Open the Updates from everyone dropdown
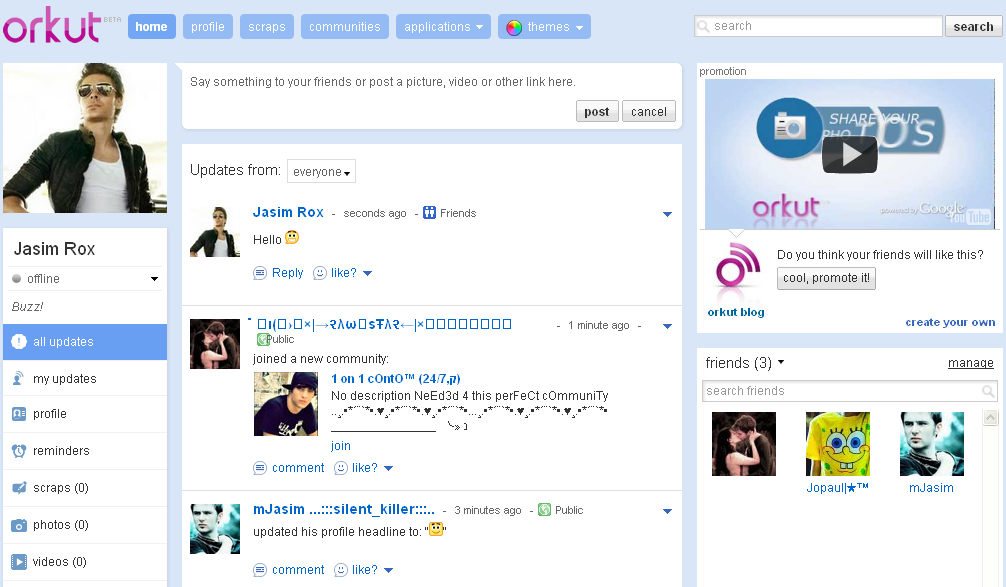1006x587 pixels. click(321, 171)
